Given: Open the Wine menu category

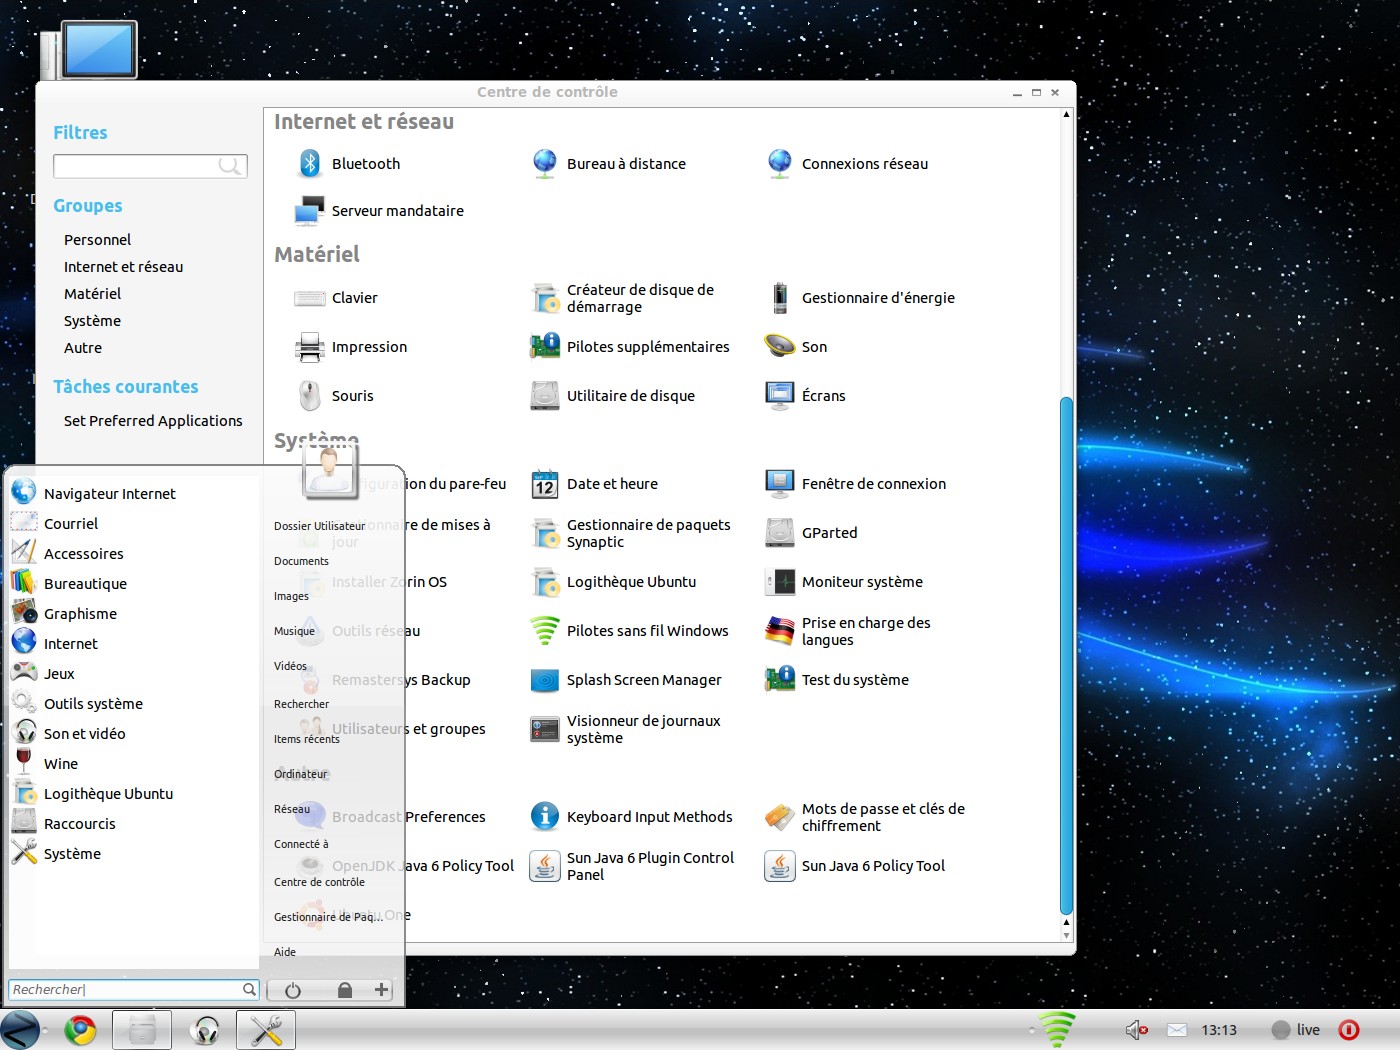Looking at the screenshot, I should (60, 764).
